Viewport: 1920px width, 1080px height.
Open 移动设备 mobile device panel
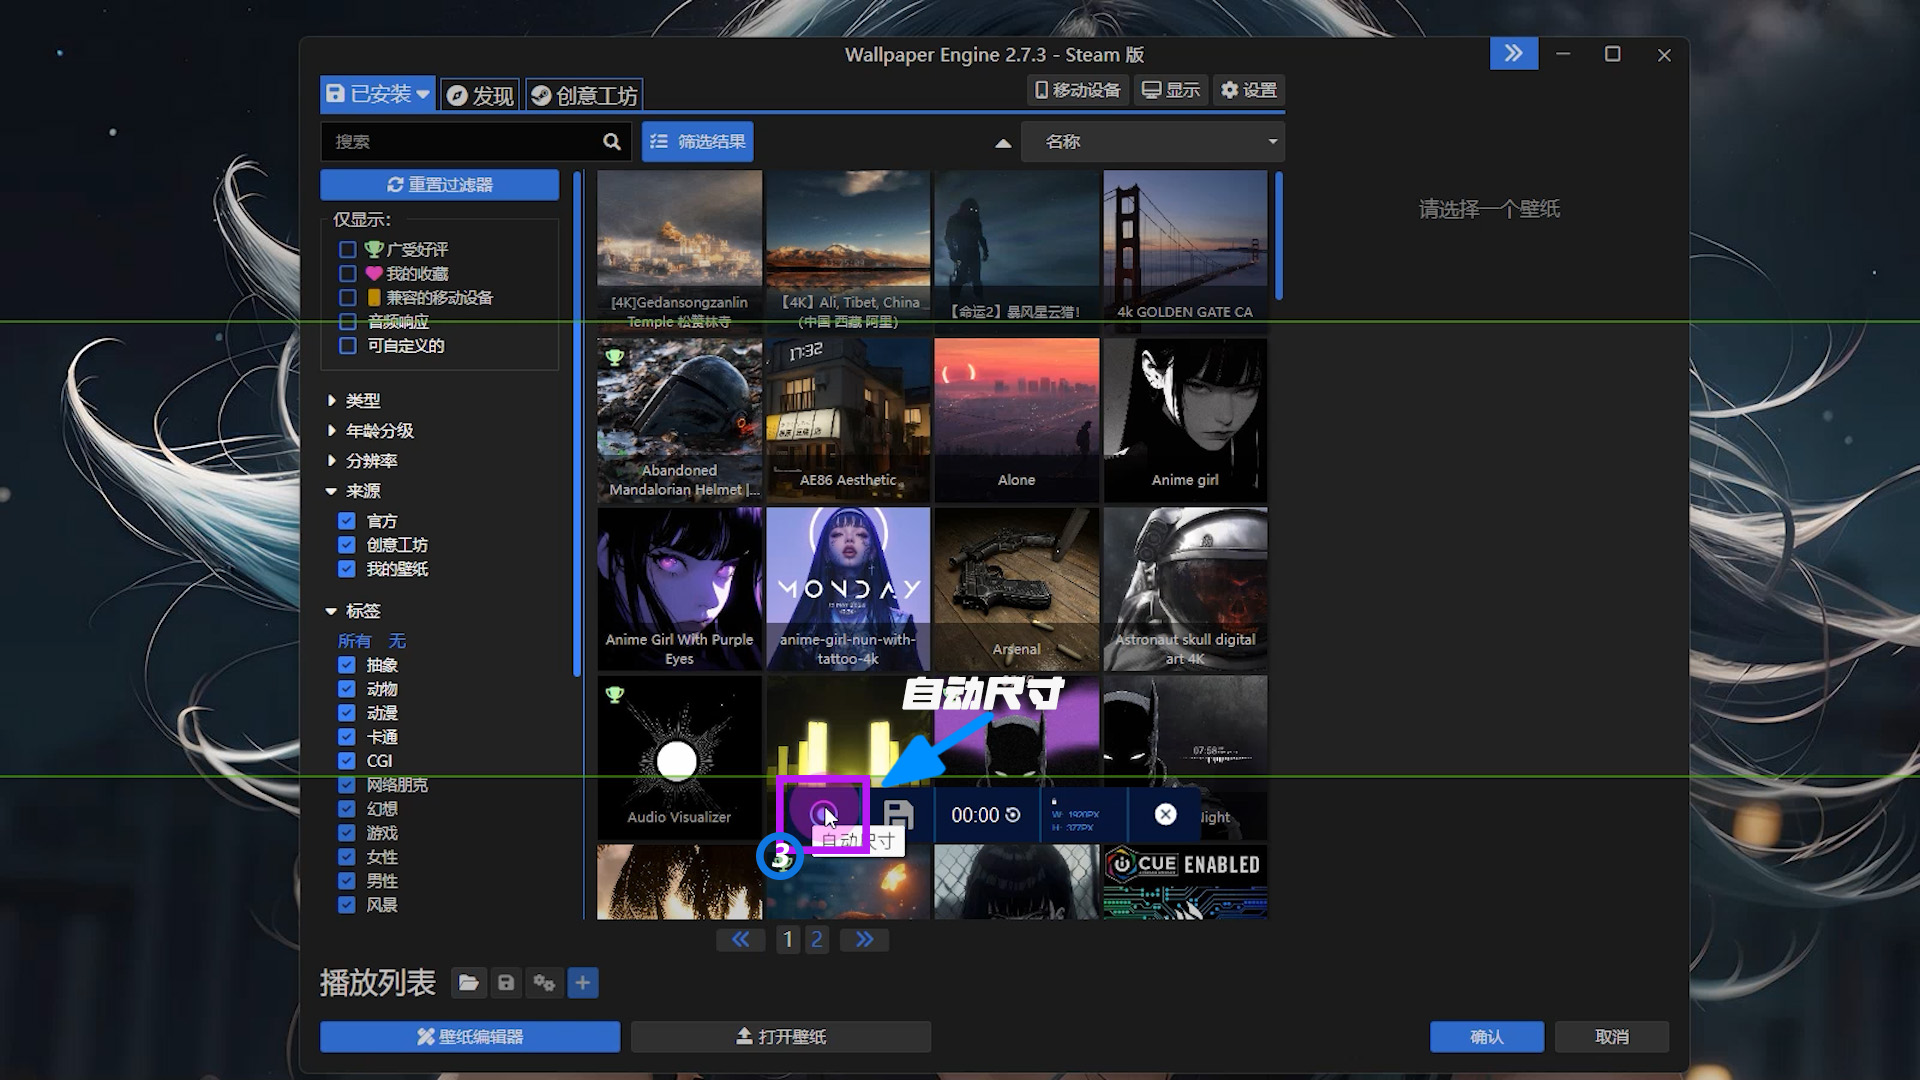pyautogui.click(x=1078, y=90)
